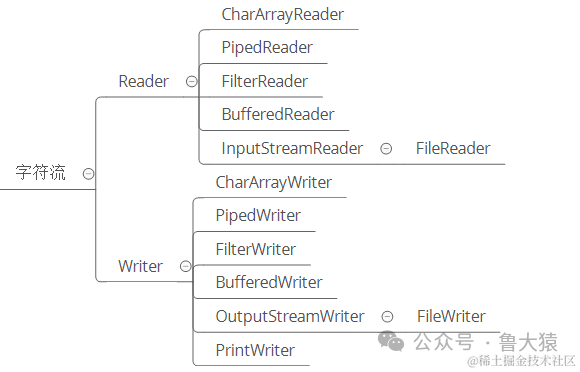Image resolution: width=580 pixels, height=372 pixels.
Task: Select the CharArrayWriter node
Action: pyautogui.click(x=274, y=183)
